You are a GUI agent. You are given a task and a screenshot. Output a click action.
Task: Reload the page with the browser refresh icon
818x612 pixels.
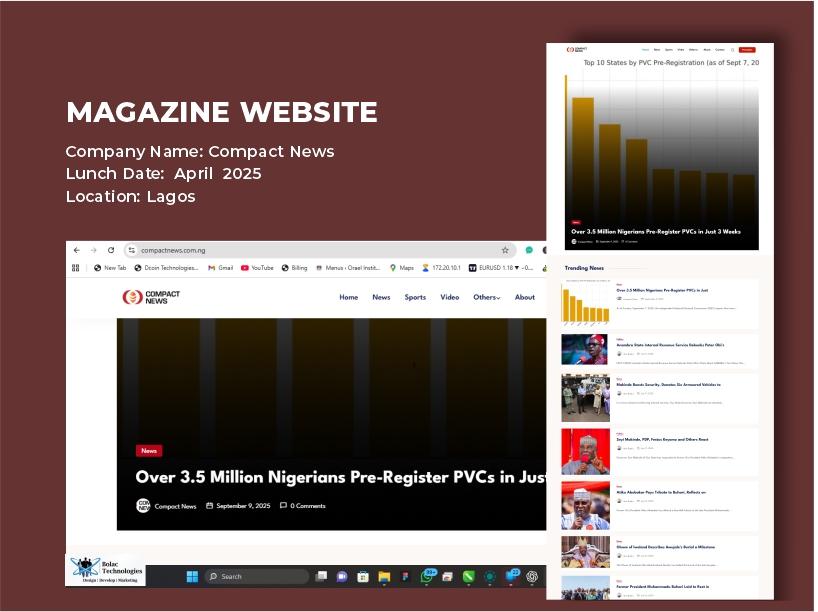111,250
